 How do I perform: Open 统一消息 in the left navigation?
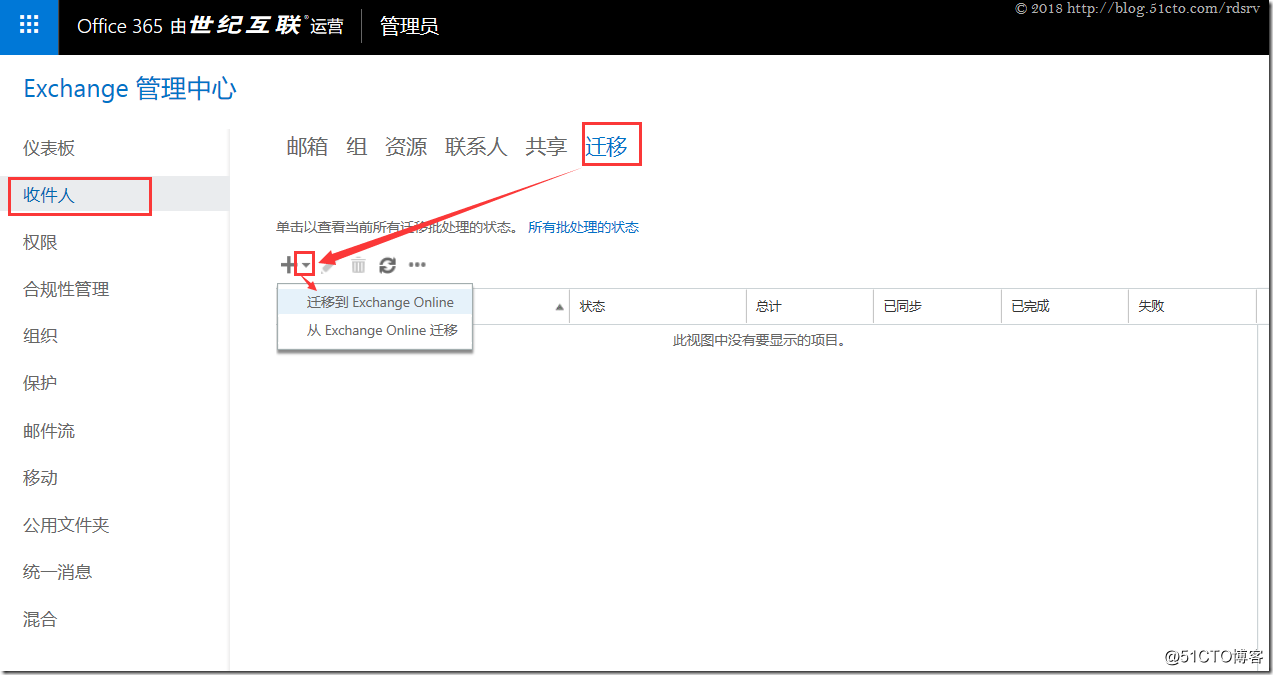58,572
